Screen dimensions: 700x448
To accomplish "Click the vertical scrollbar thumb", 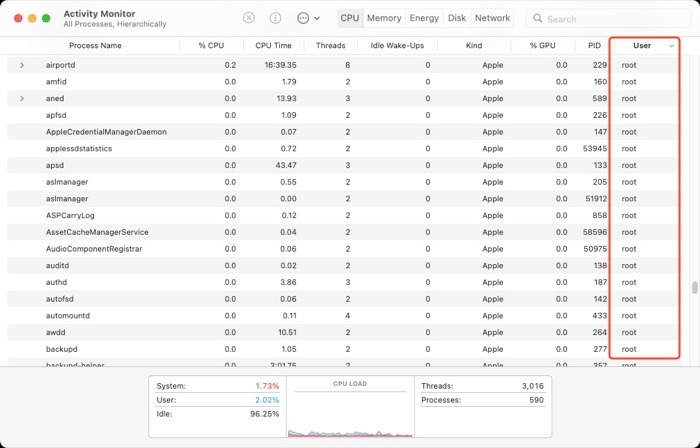I will pos(694,288).
